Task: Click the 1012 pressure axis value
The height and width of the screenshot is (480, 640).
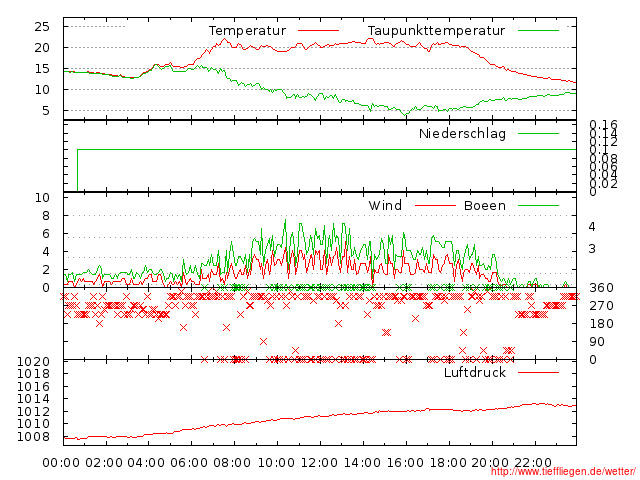Action: [x=33, y=411]
